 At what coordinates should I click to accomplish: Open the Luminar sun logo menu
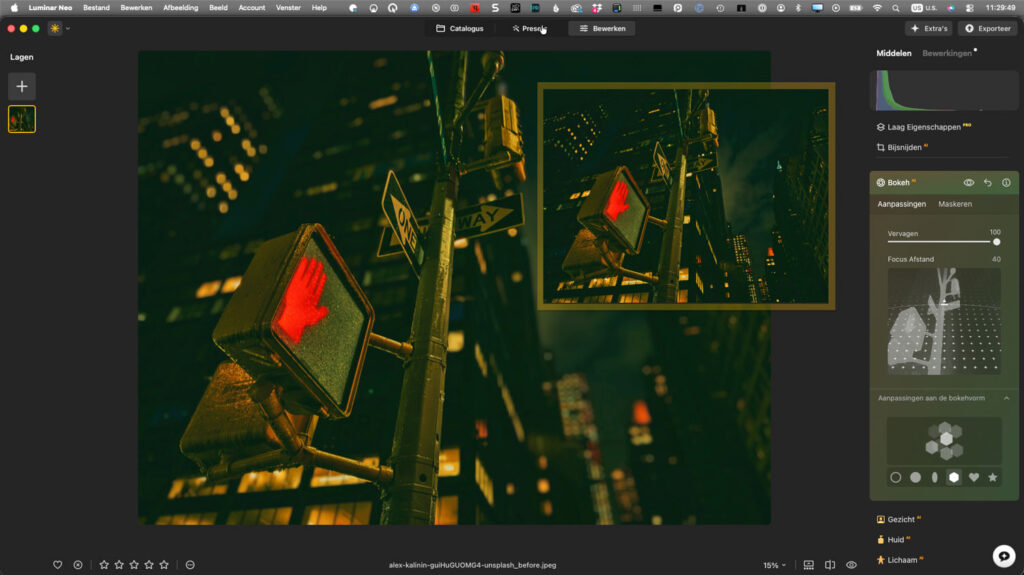(x=55, y=29)
